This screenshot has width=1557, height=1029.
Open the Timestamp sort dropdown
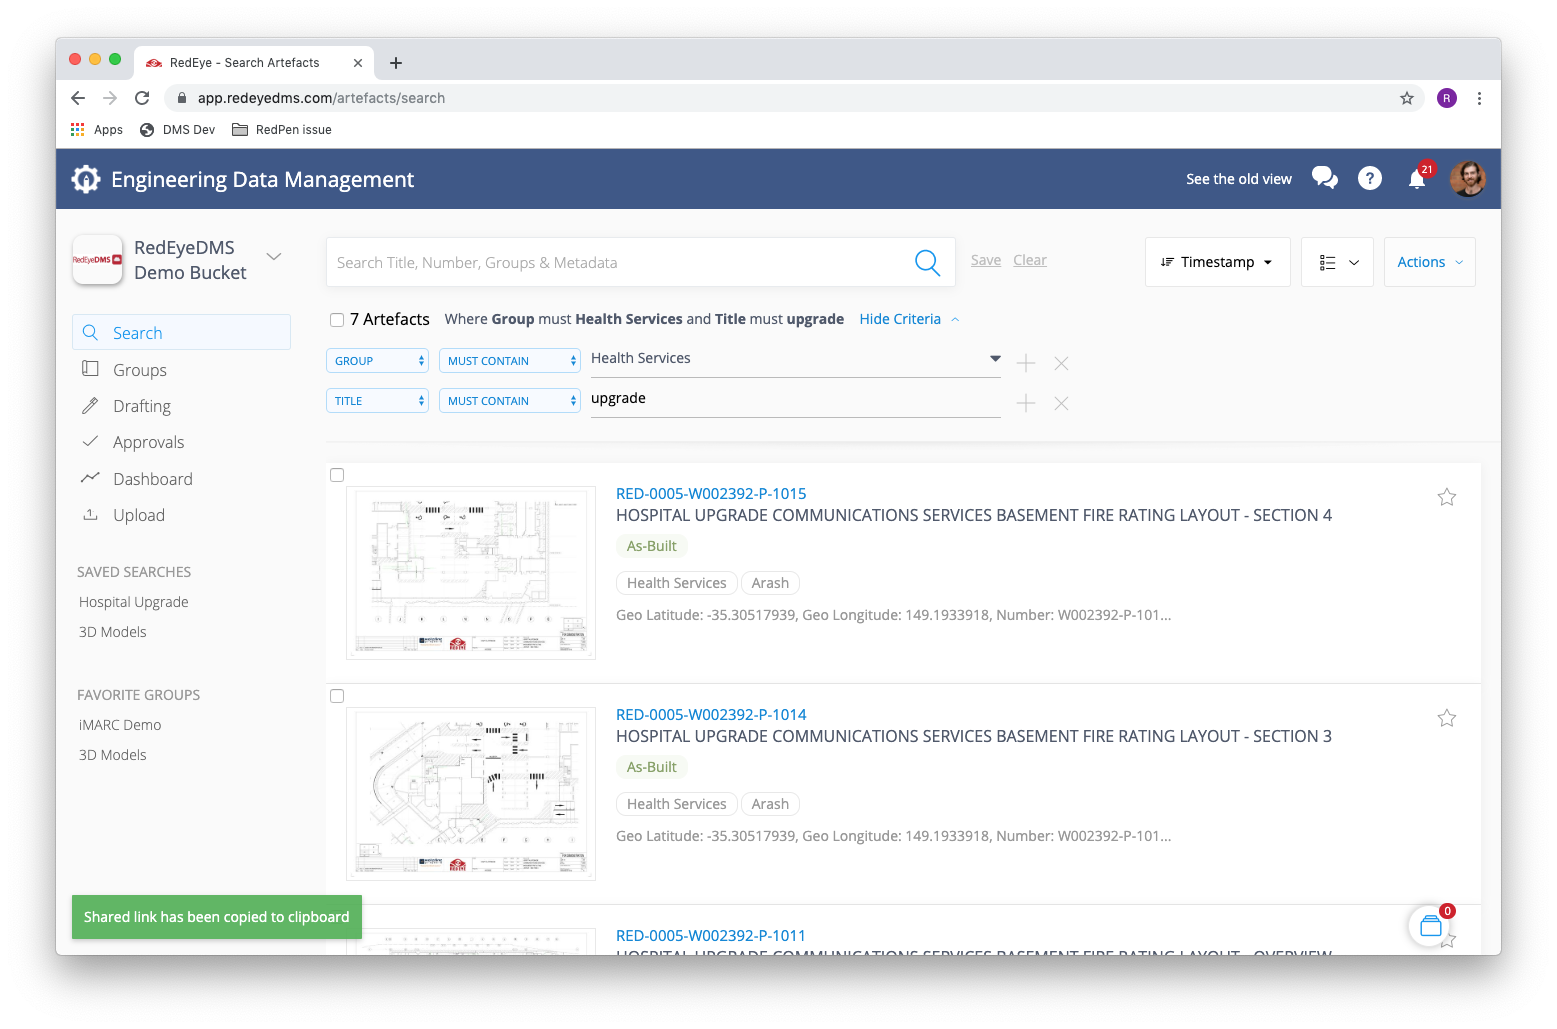pyautogui.click(x=1217, y=262)
